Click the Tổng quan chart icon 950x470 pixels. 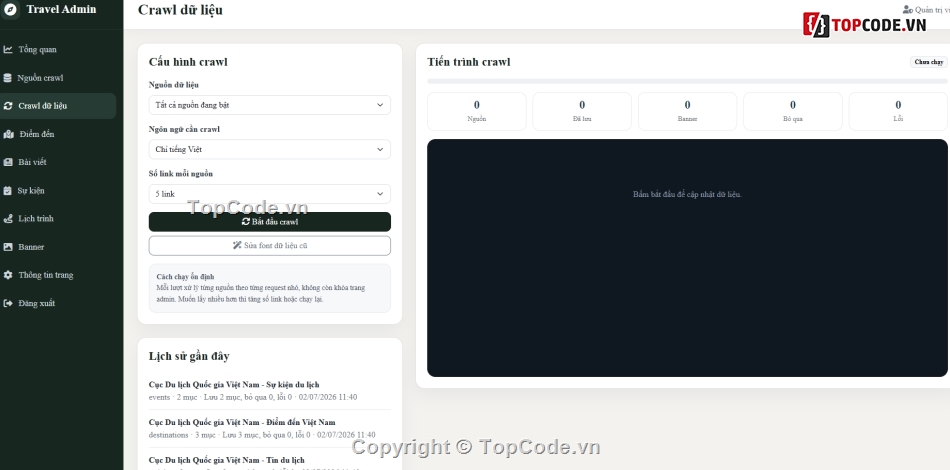(8, 50)
